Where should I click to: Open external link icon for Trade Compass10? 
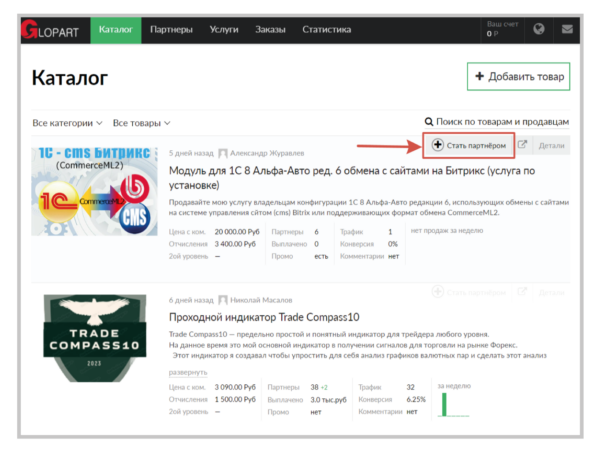(x=522, y=291)
